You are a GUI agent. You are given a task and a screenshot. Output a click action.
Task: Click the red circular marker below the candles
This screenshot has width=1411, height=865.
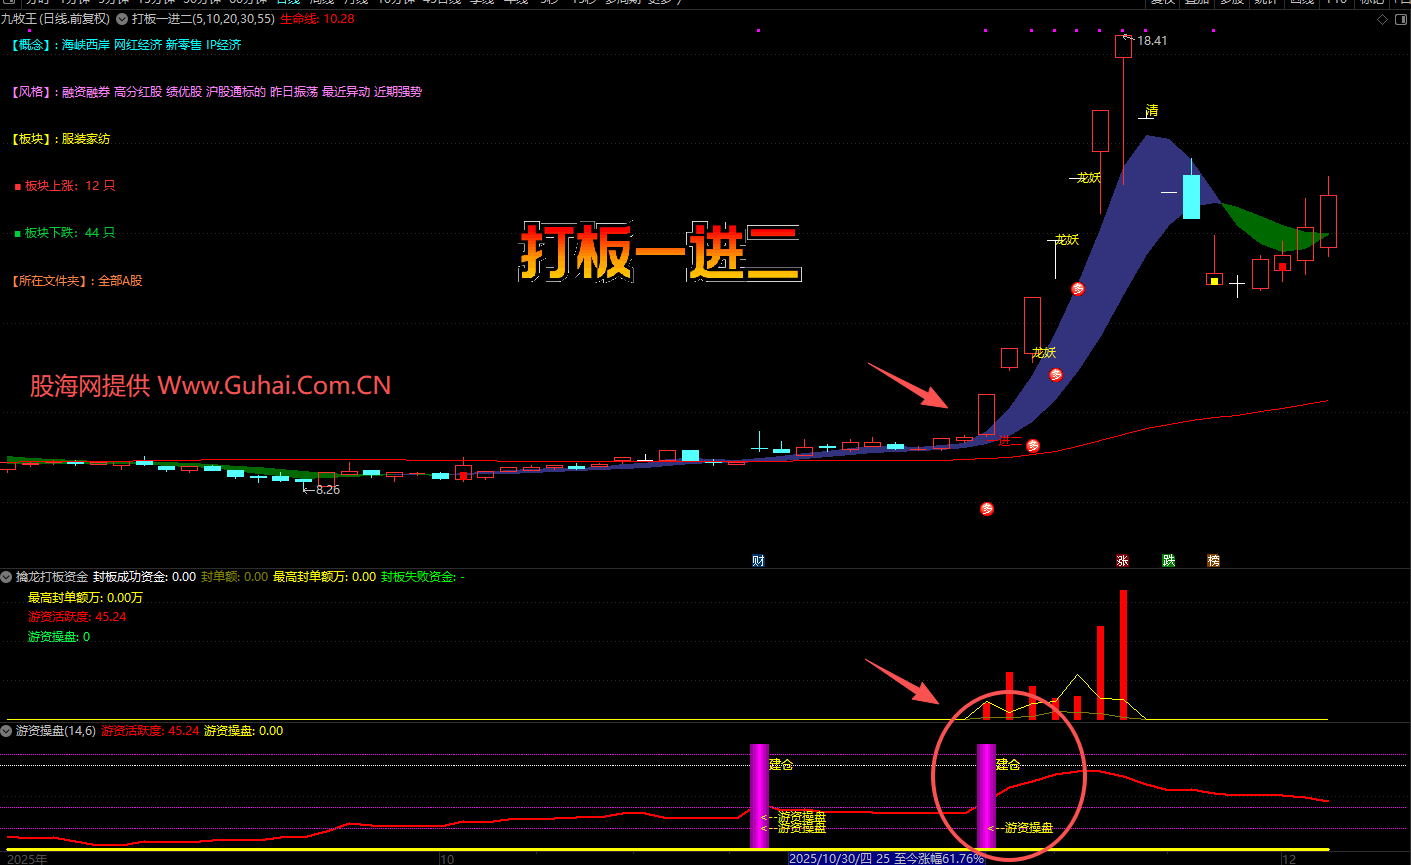pos(987,509)
